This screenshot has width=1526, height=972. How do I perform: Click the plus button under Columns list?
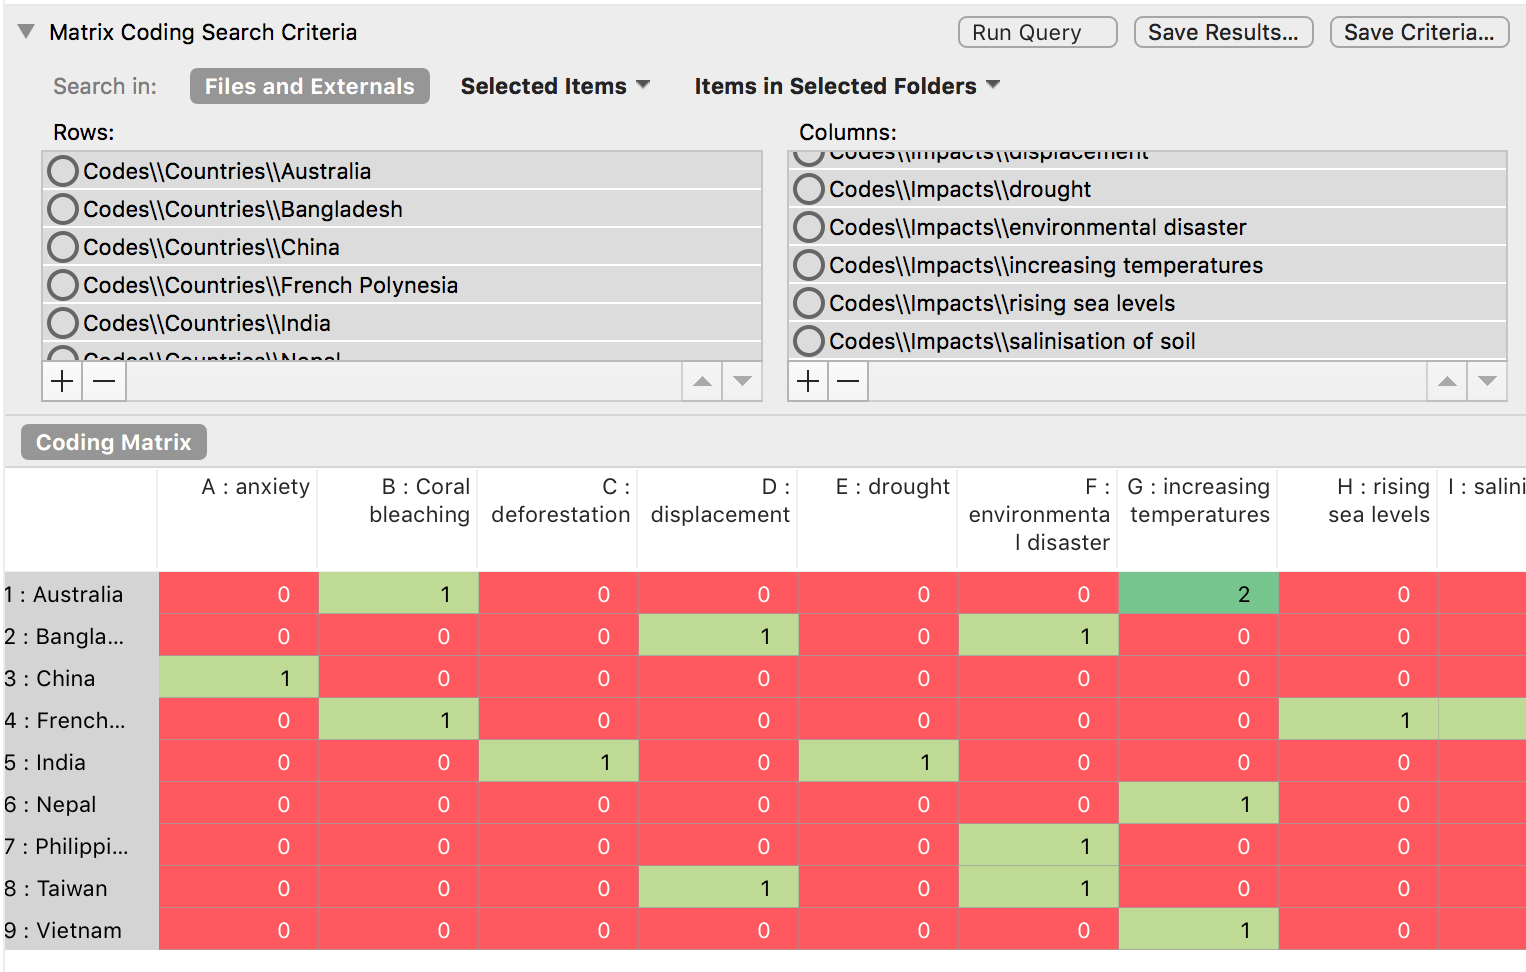(x=808, y=381)
